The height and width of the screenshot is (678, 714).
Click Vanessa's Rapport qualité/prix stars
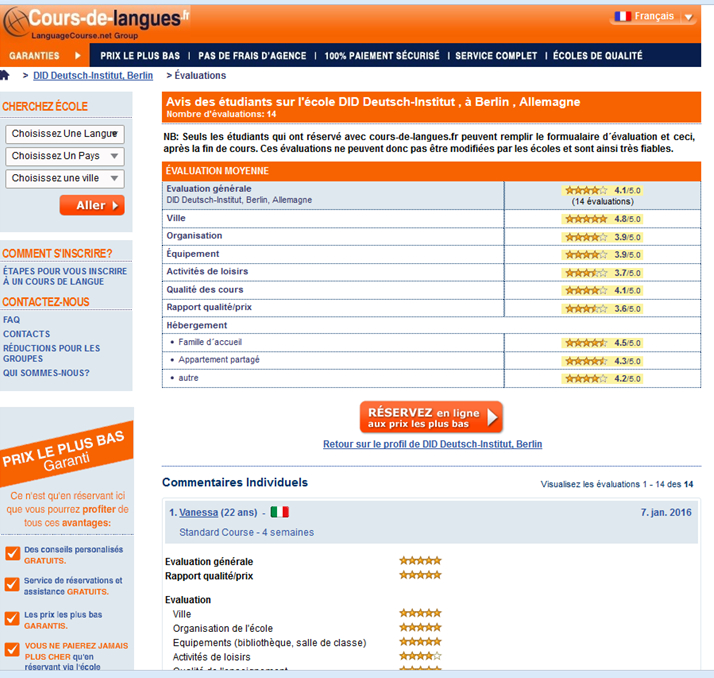pyautogui.click(x=420, y=575)
